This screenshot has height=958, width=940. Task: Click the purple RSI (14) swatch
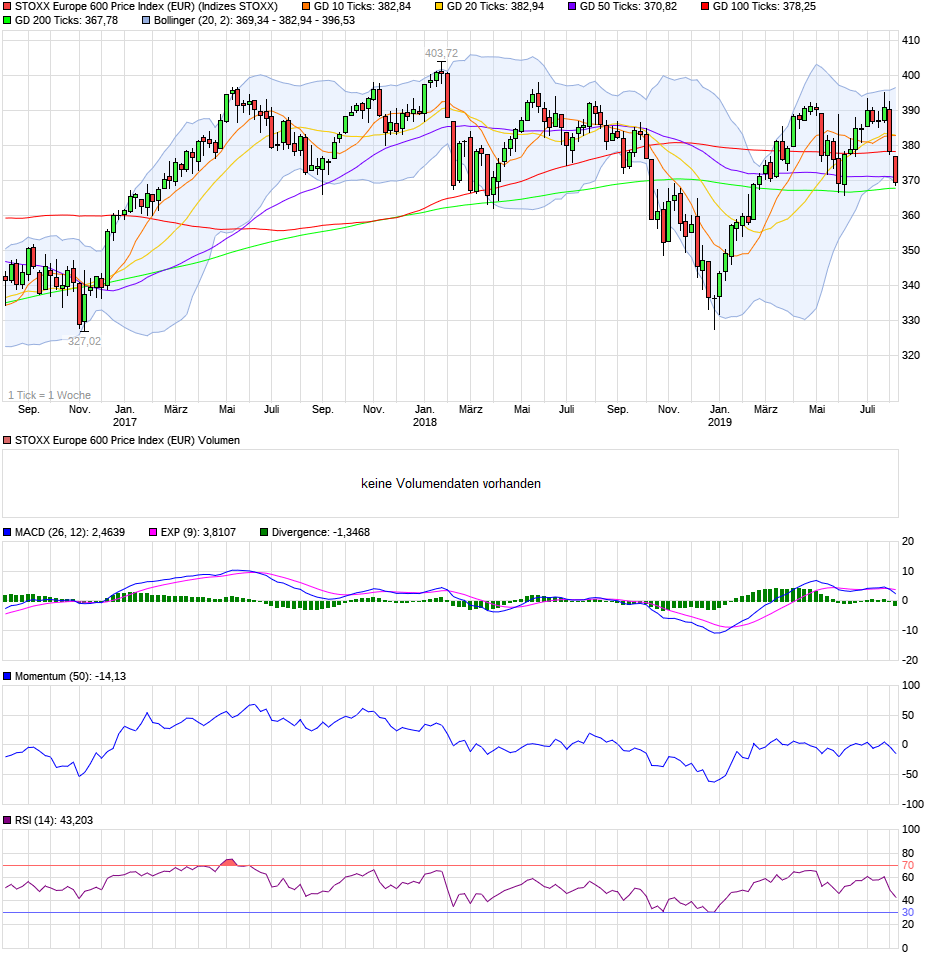pos(7,821)
